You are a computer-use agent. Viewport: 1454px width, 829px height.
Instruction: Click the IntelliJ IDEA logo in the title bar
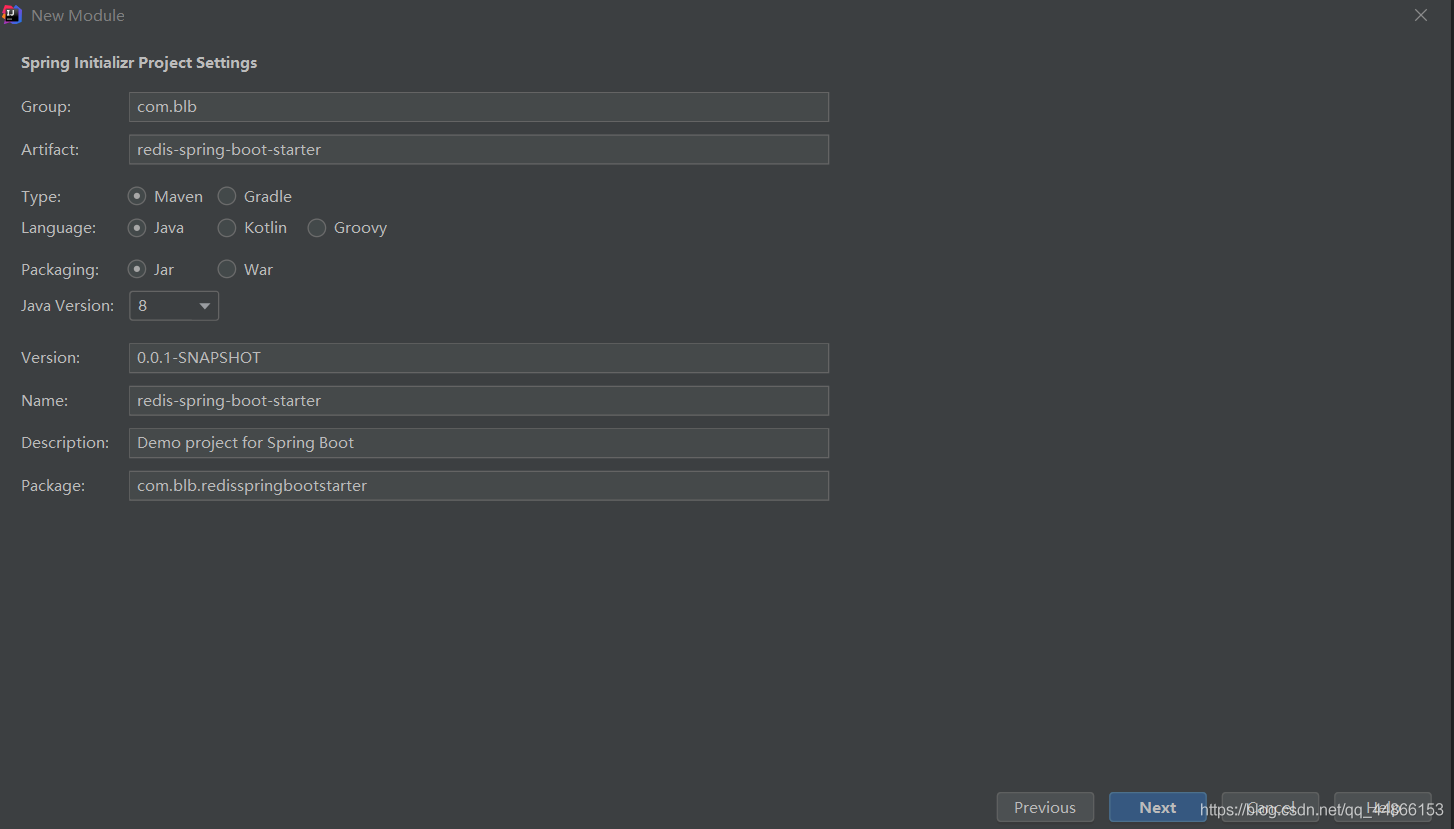(x=12, y=15)
